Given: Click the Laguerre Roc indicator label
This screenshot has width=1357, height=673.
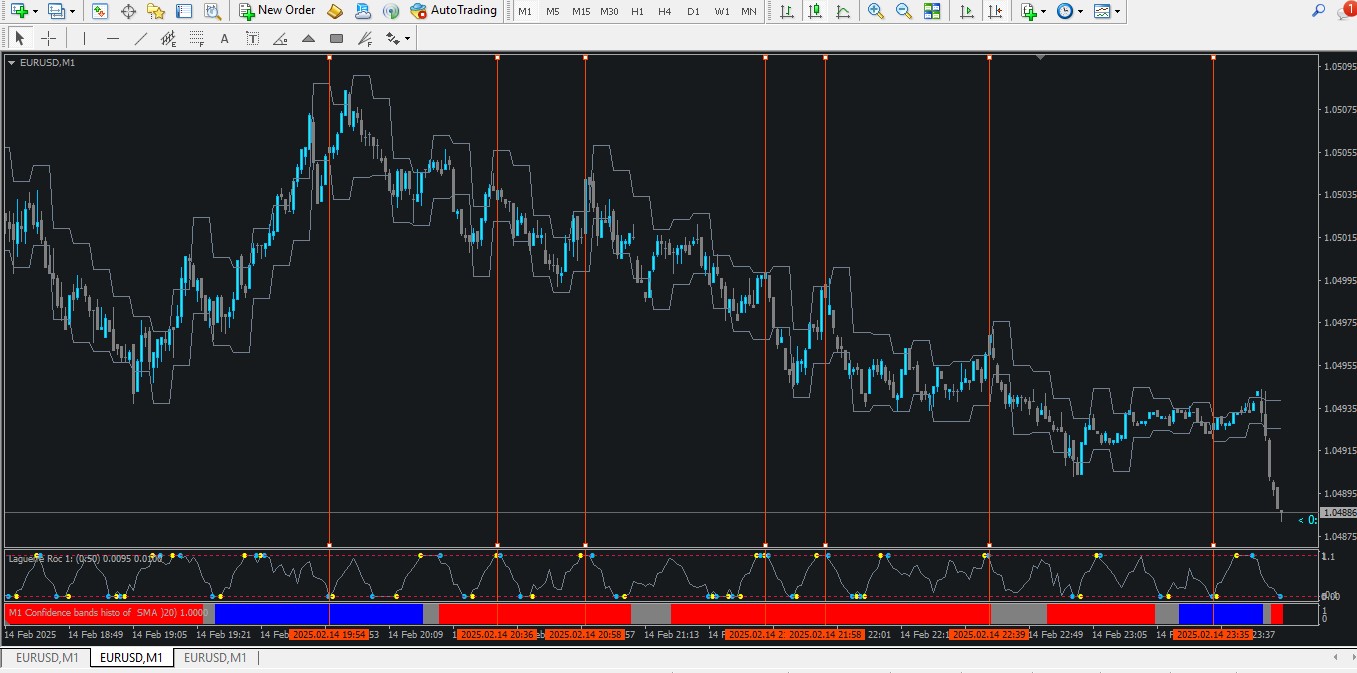Looking at the screenshot, I should click(84, 559).
